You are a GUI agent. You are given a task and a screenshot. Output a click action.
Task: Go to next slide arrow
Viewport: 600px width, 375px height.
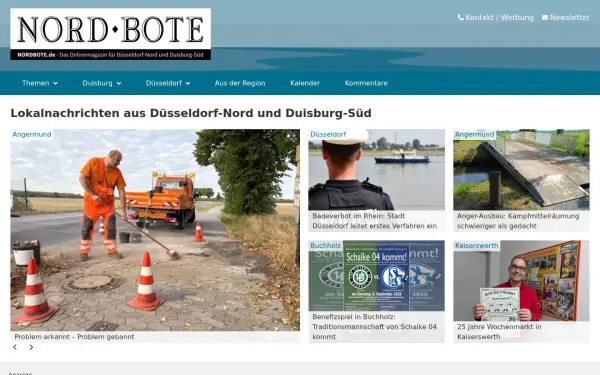(x=31, y=347)
